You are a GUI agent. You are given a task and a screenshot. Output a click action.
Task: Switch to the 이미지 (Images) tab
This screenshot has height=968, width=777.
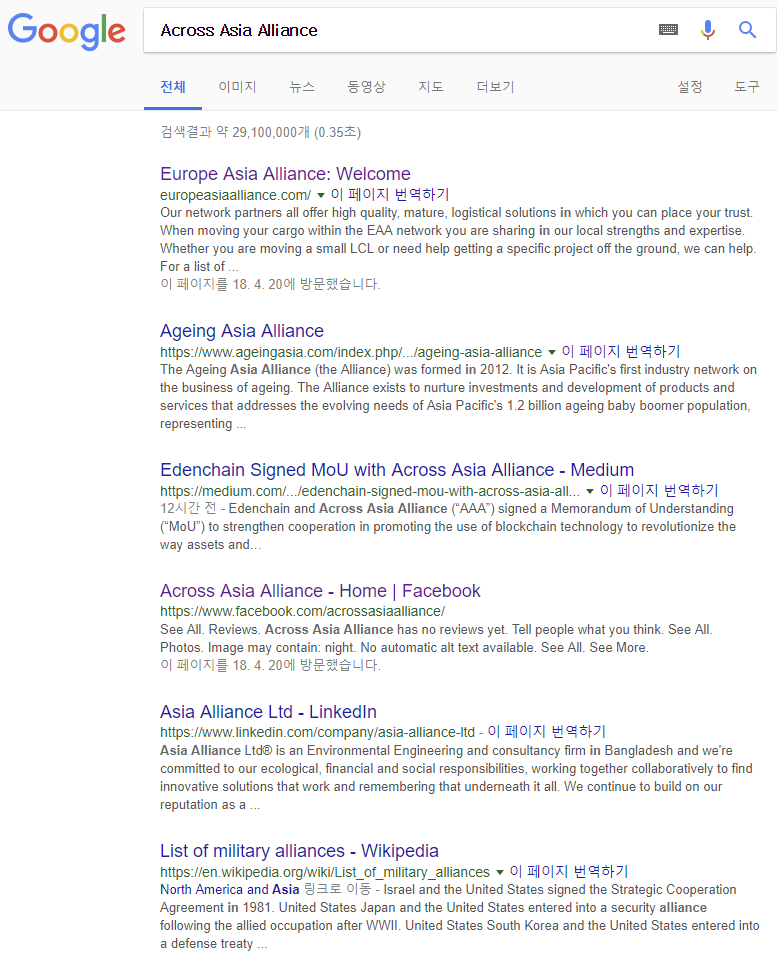pyautogui.click(x=237, y=87)
